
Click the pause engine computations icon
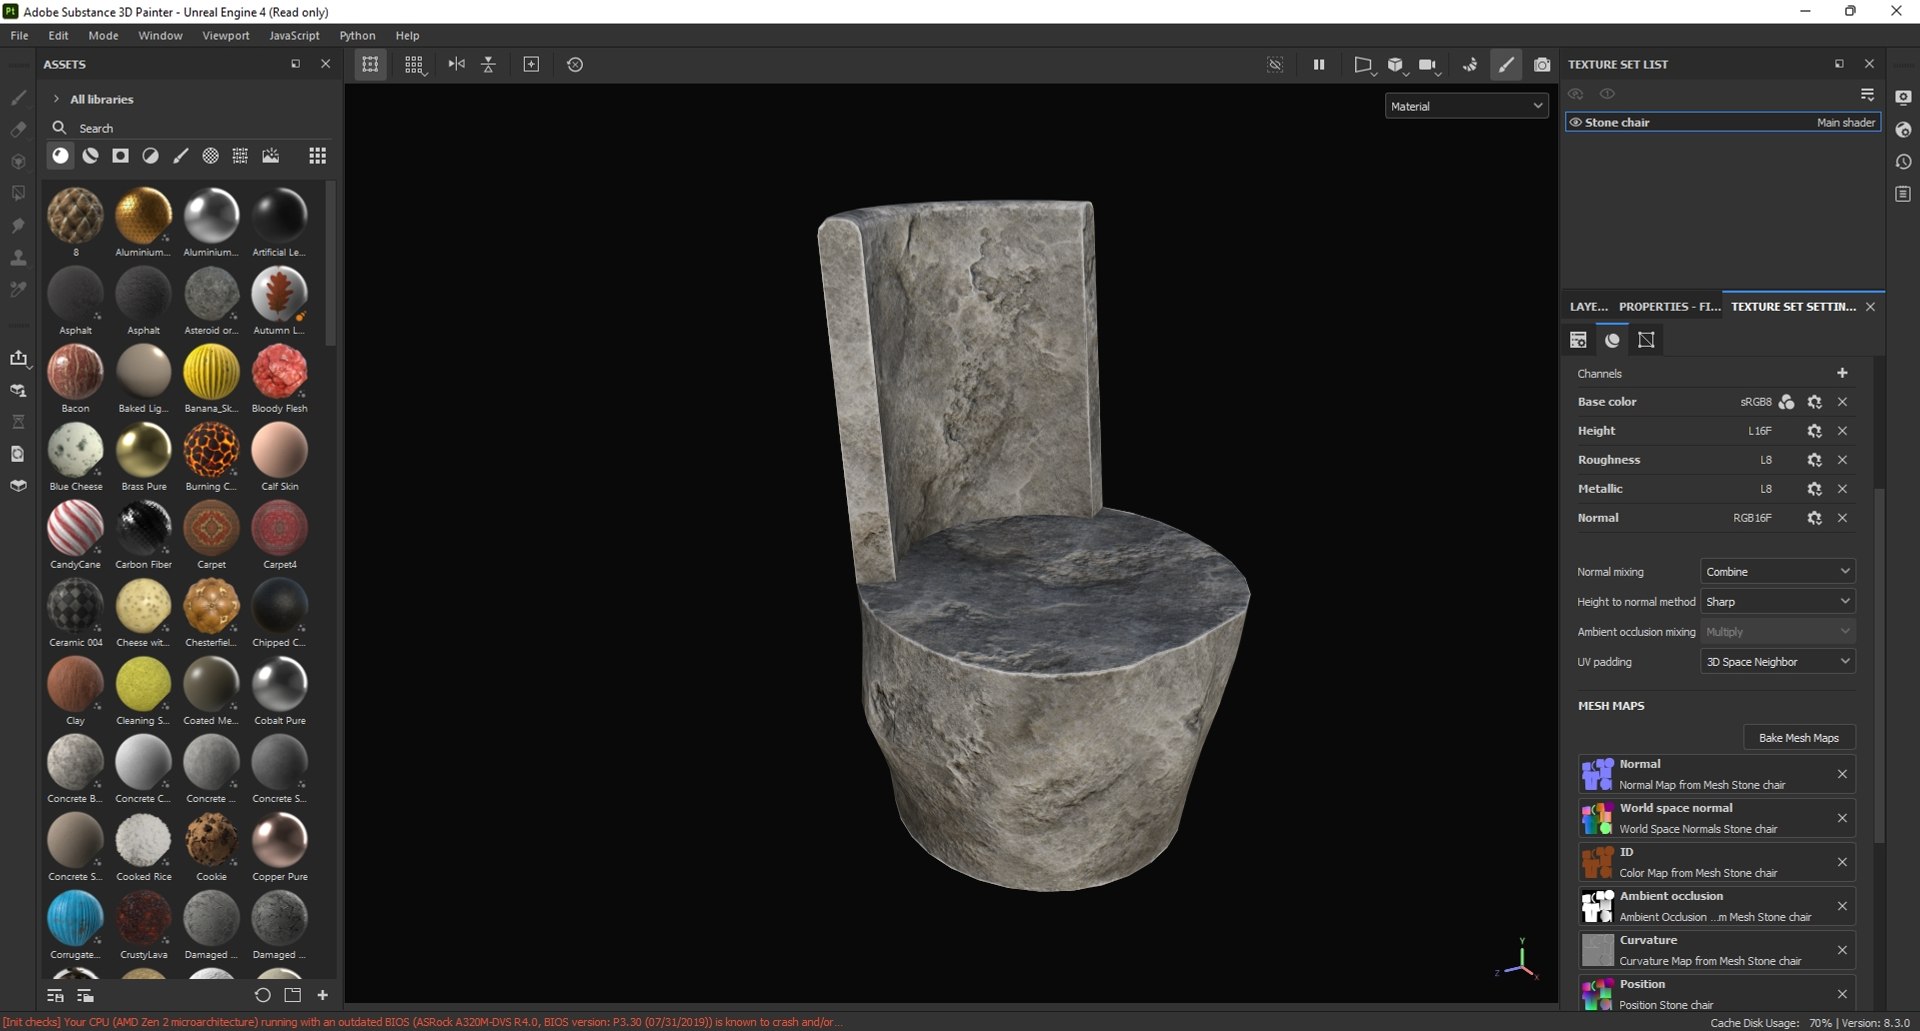tap(1318, 64)
